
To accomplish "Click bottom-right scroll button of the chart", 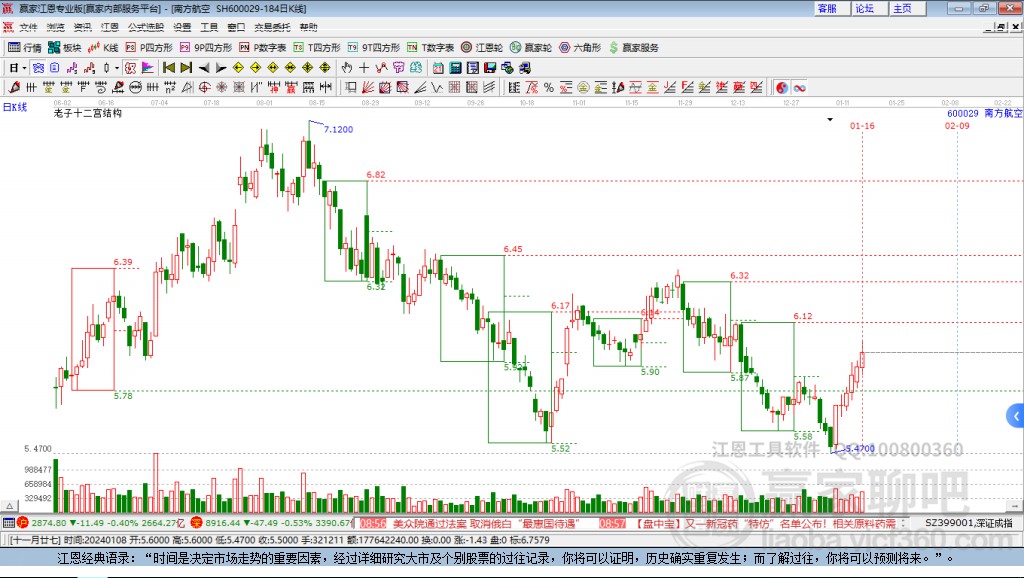I will pyautogui.click(x=1014, y=506).
